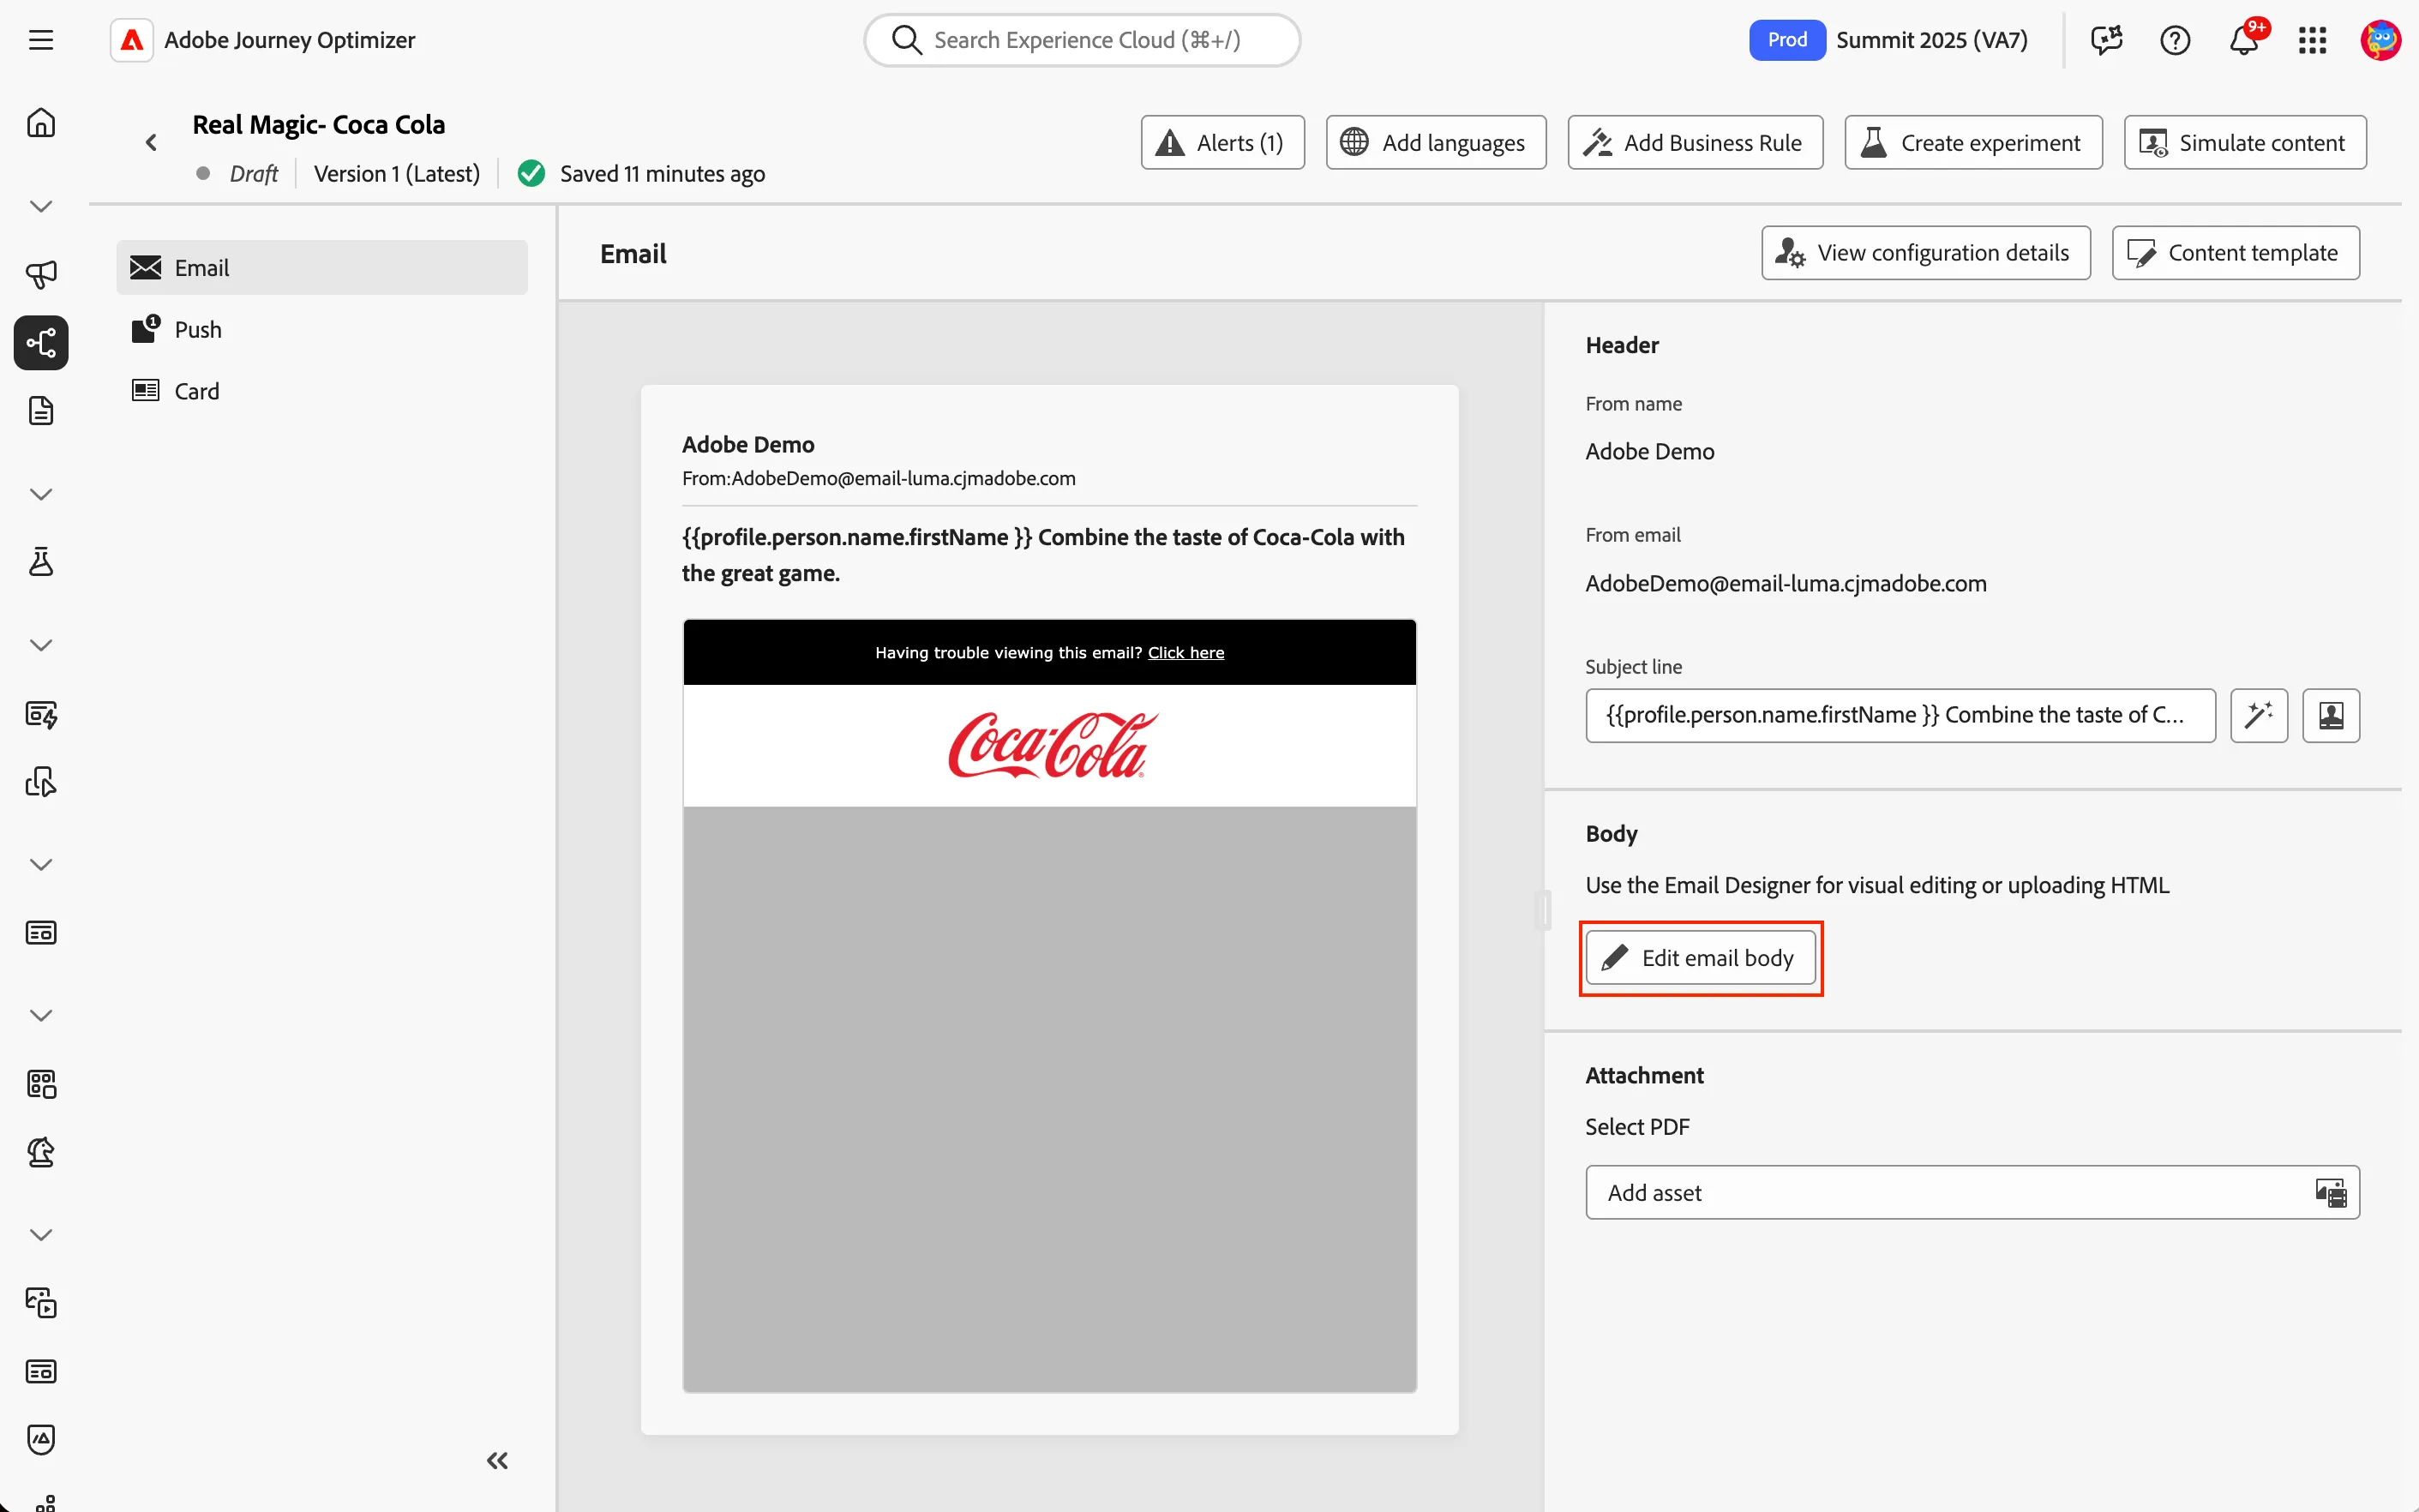Viewport: 2419px width, 1512px height.
Task: Open the Prod sandbox switcher
Action: [x=1787, y=40]
